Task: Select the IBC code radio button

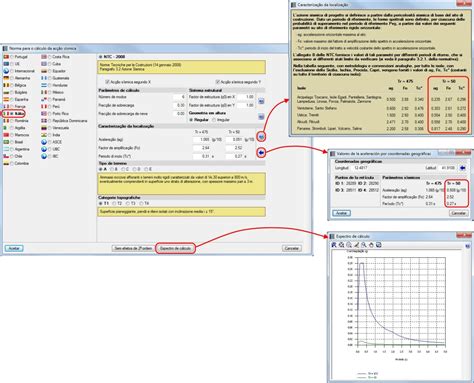Action: [49, 156]
